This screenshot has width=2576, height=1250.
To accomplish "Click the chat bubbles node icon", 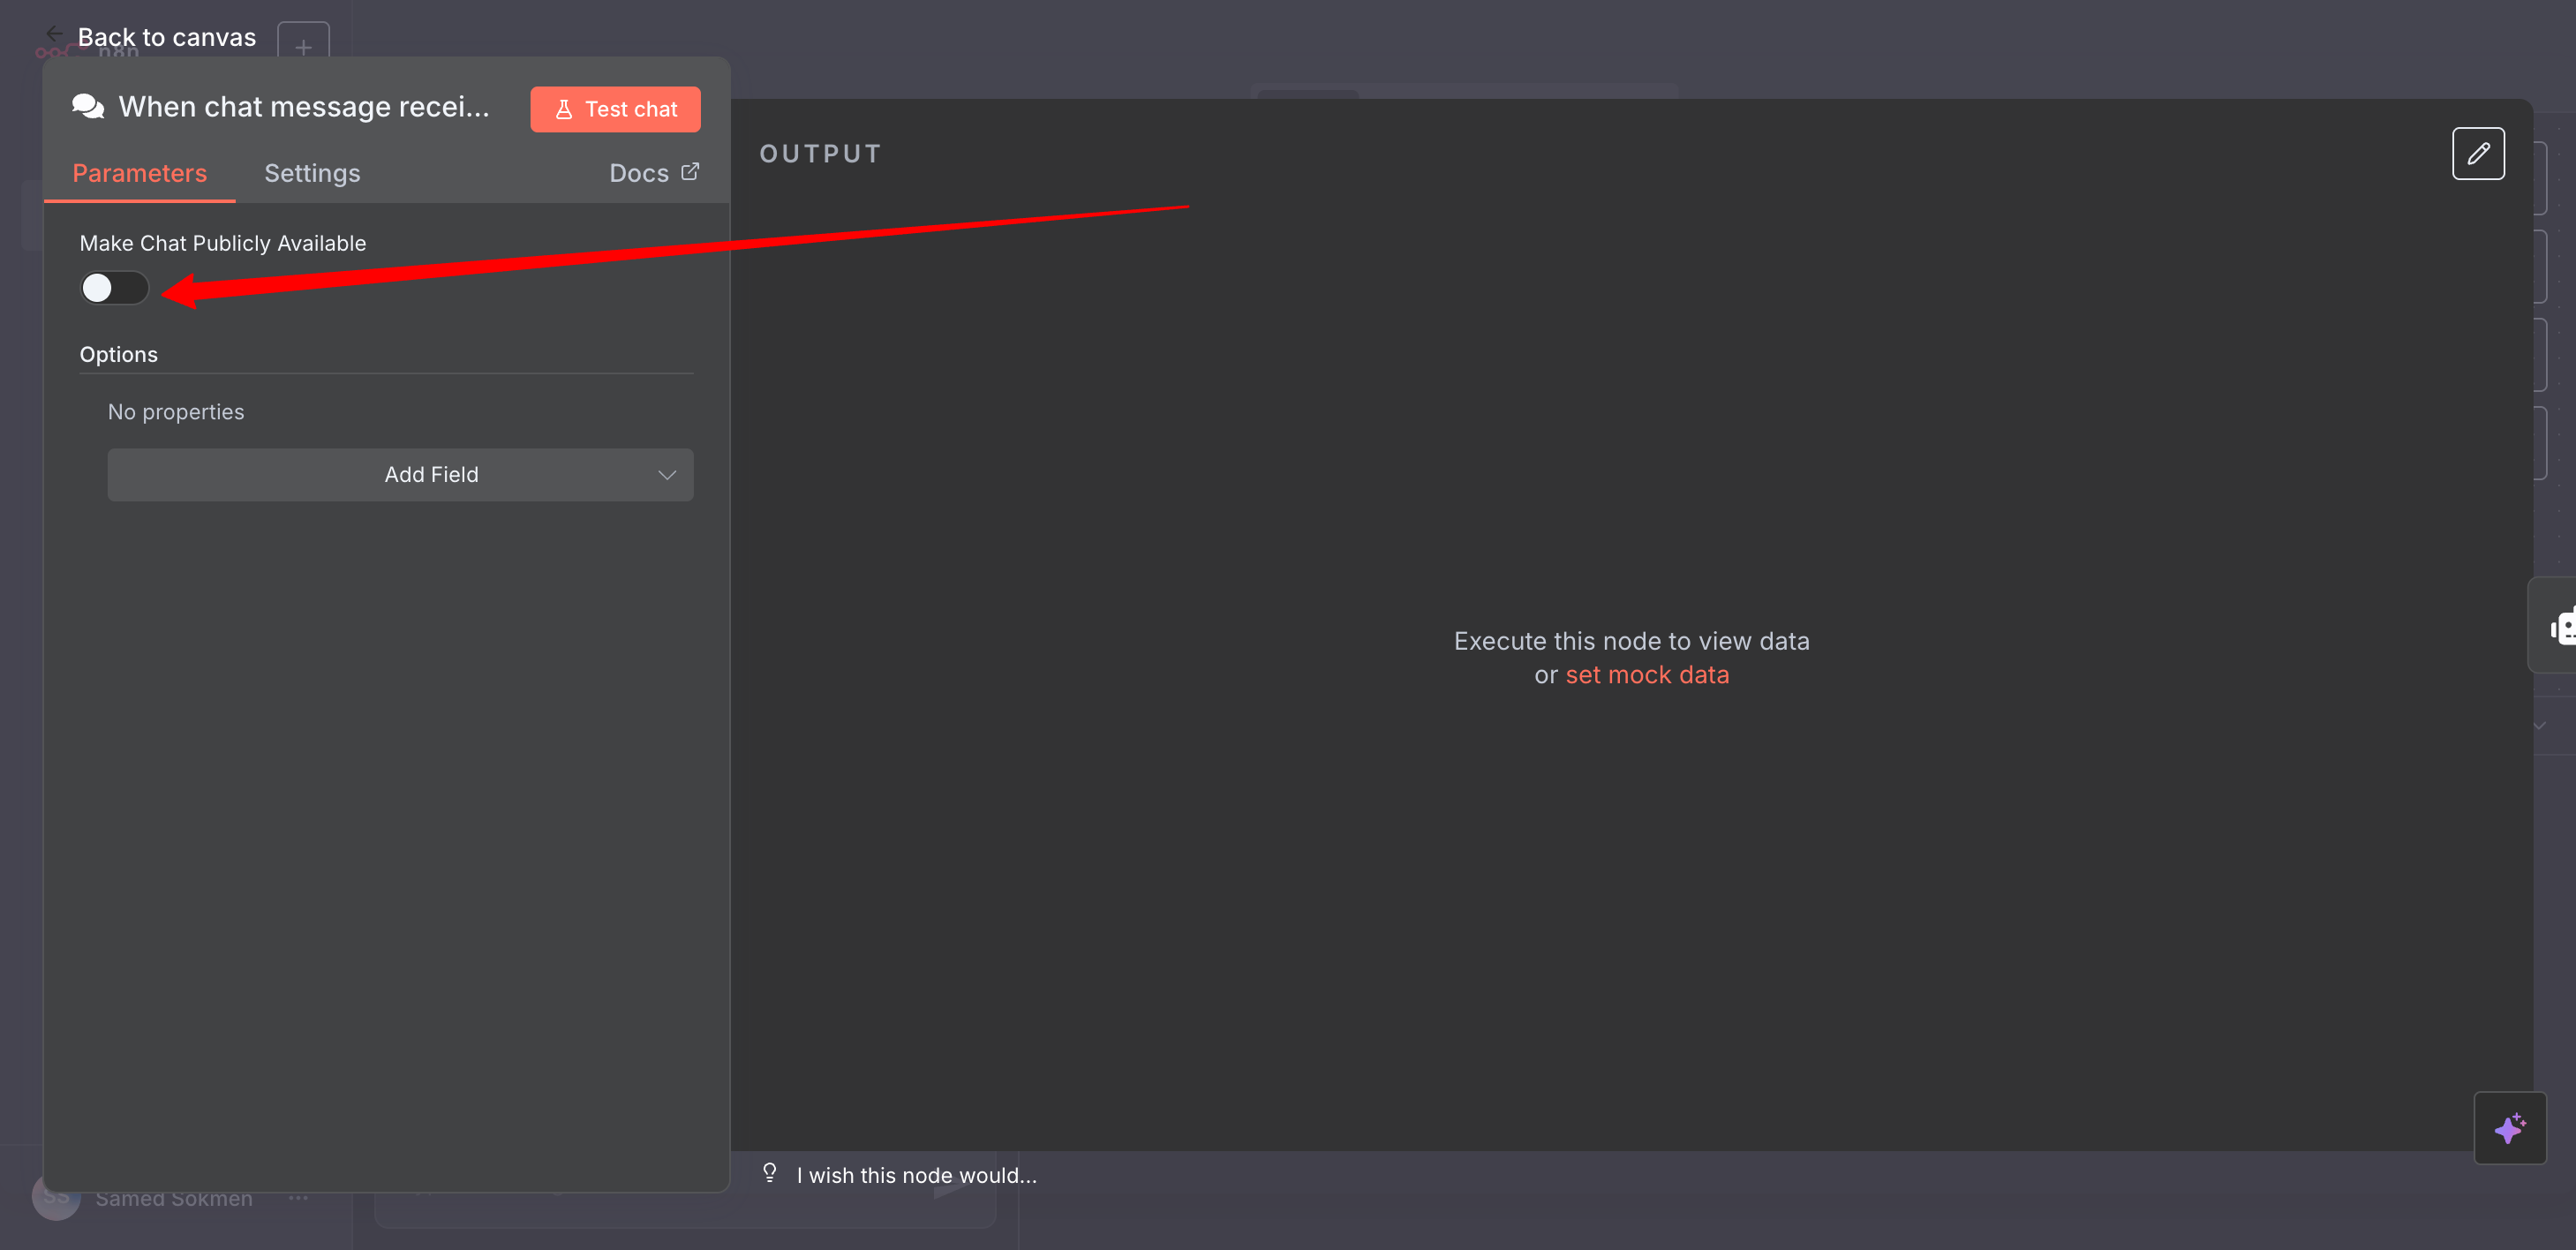I will pos(88,107).
